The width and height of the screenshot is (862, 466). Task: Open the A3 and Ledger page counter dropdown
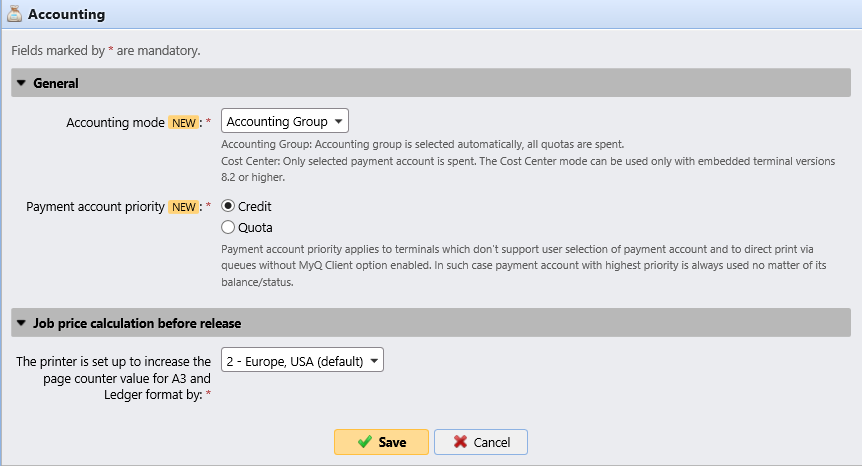click(x=302, y=361)
